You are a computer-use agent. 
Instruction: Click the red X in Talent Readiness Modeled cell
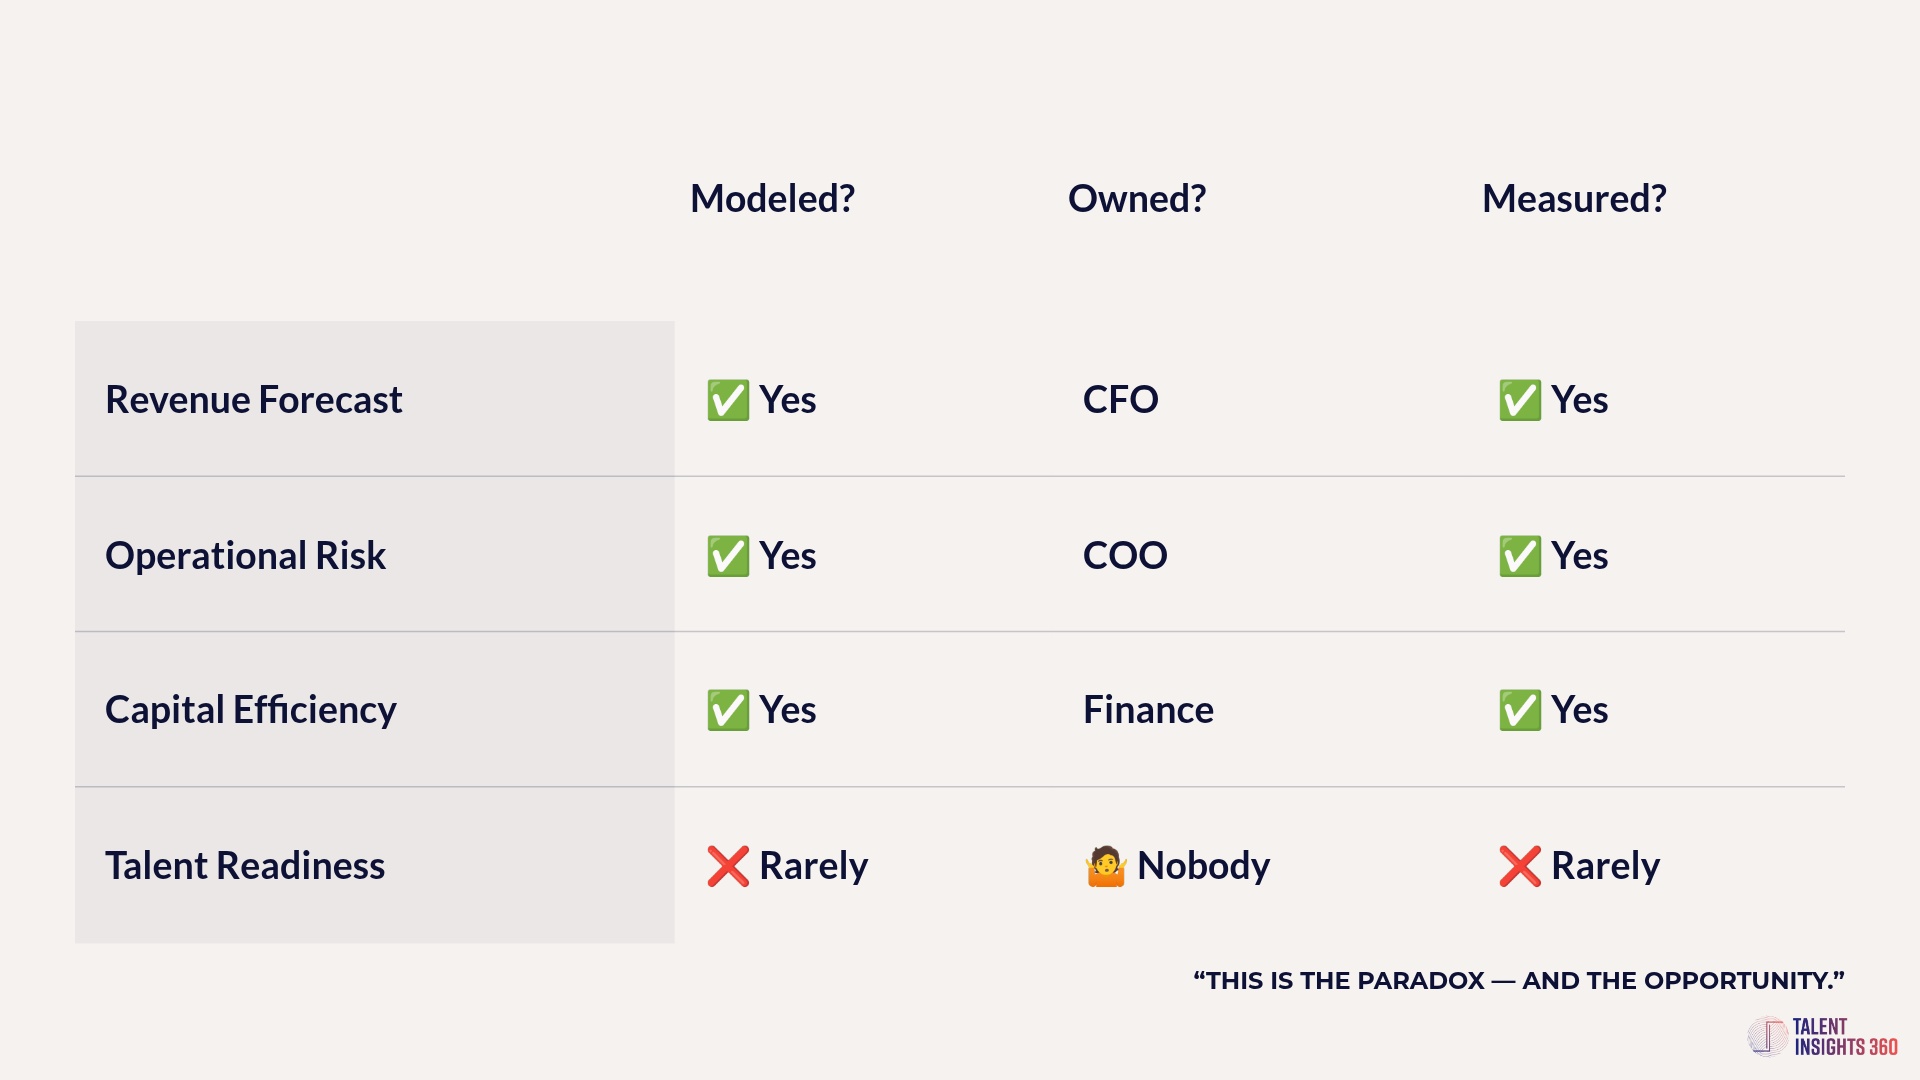pos(728,866)
